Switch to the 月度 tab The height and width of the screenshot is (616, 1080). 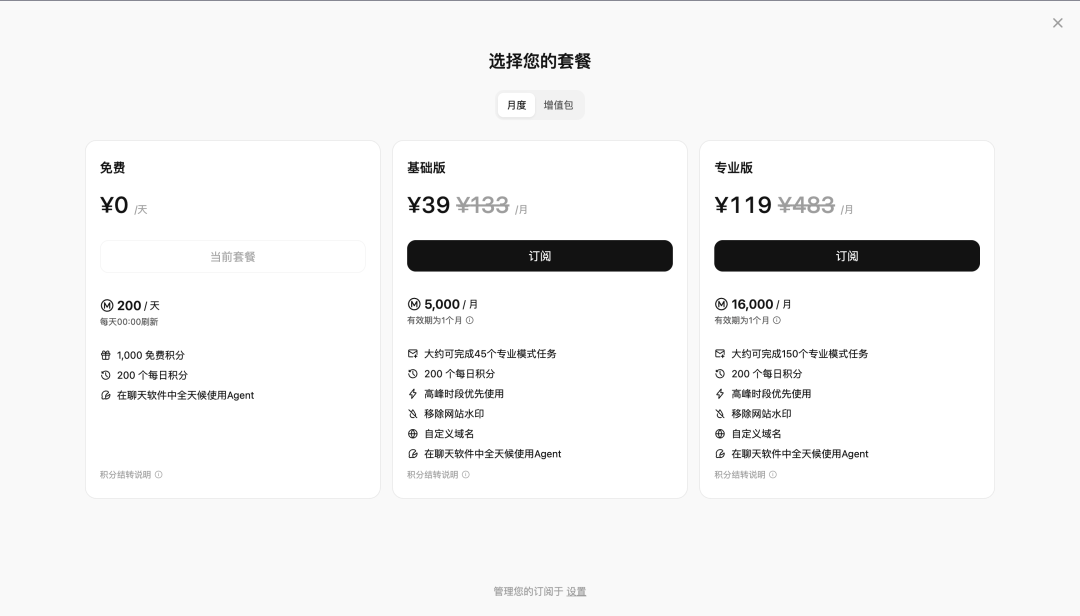click(x=516, y=105)
